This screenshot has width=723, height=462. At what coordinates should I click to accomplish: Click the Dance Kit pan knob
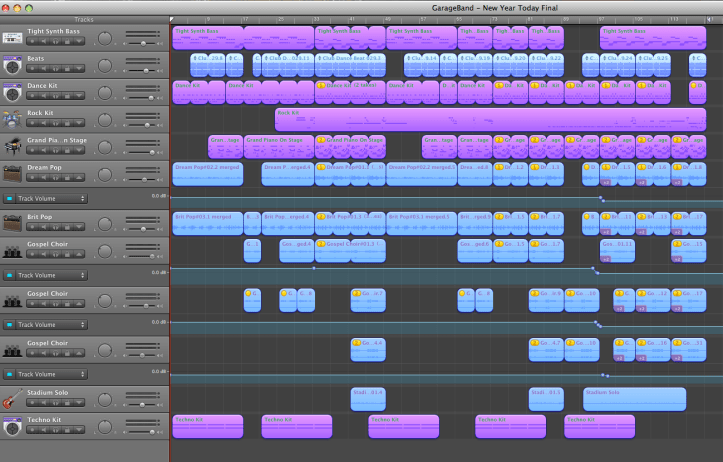pyautogui.click(x=105, y=93)
